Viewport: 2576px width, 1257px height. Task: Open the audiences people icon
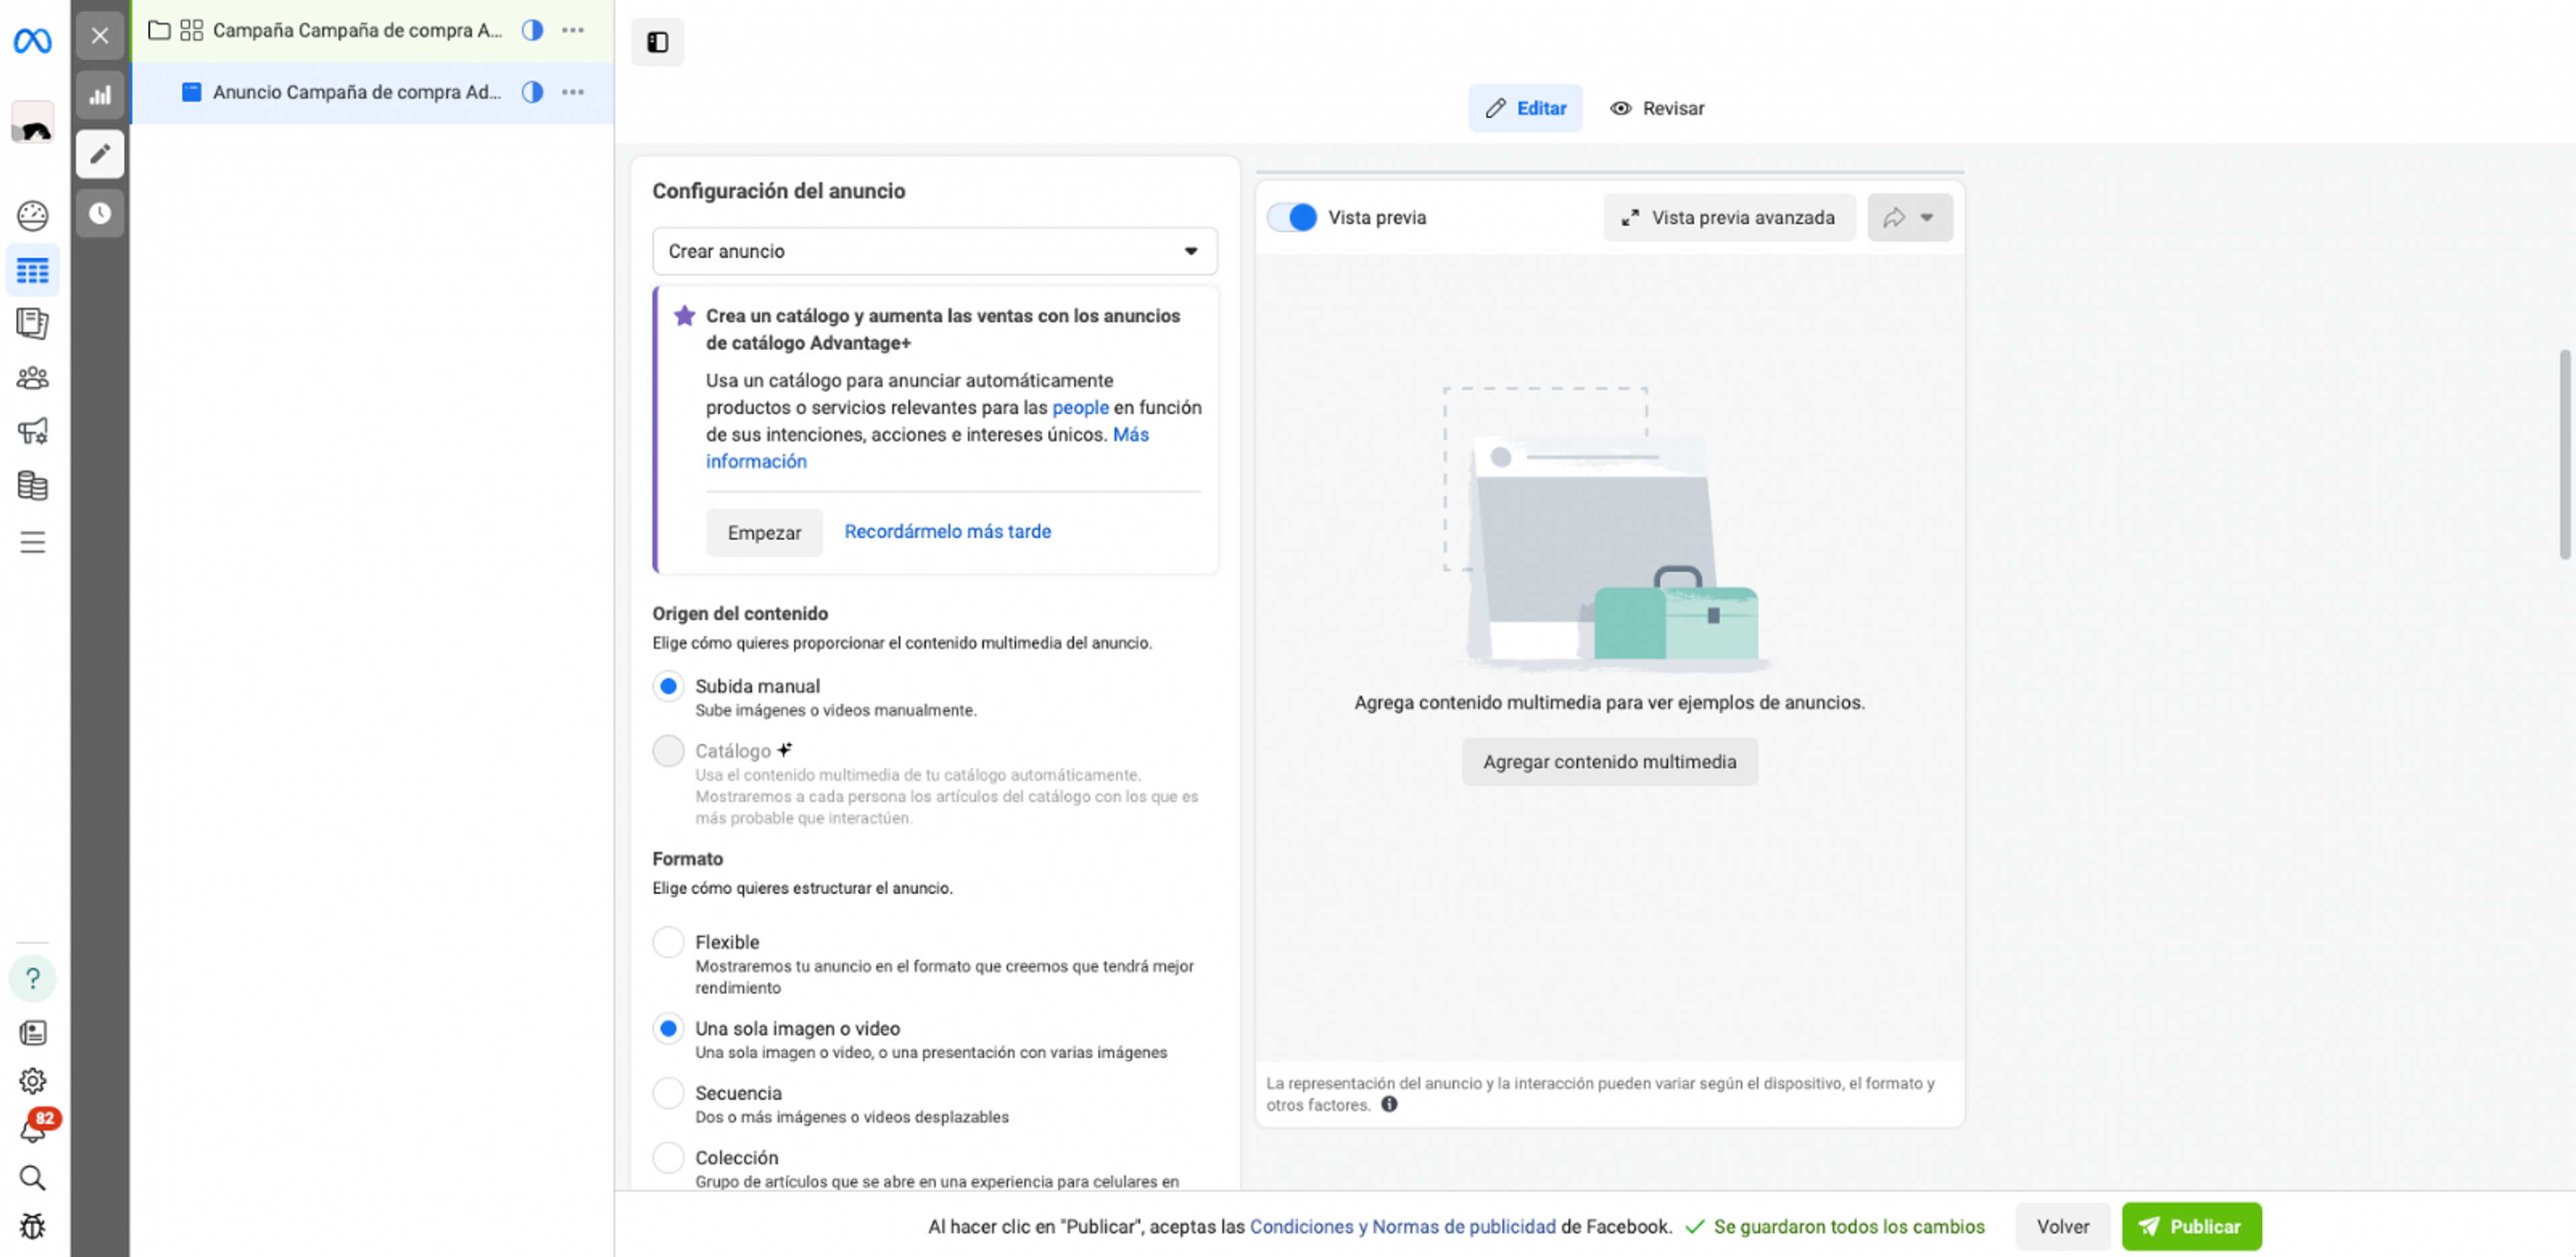32,377
